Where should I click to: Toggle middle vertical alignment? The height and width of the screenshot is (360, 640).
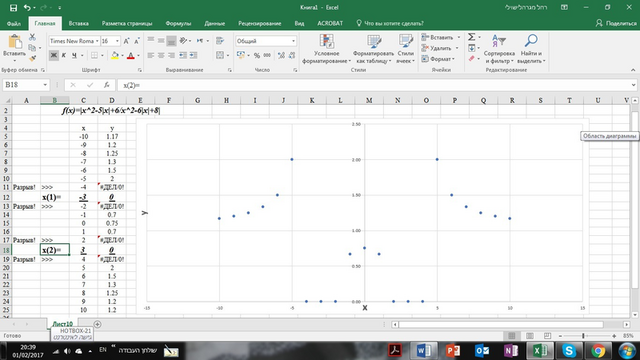pyautogui.click(x=161, y=40)
